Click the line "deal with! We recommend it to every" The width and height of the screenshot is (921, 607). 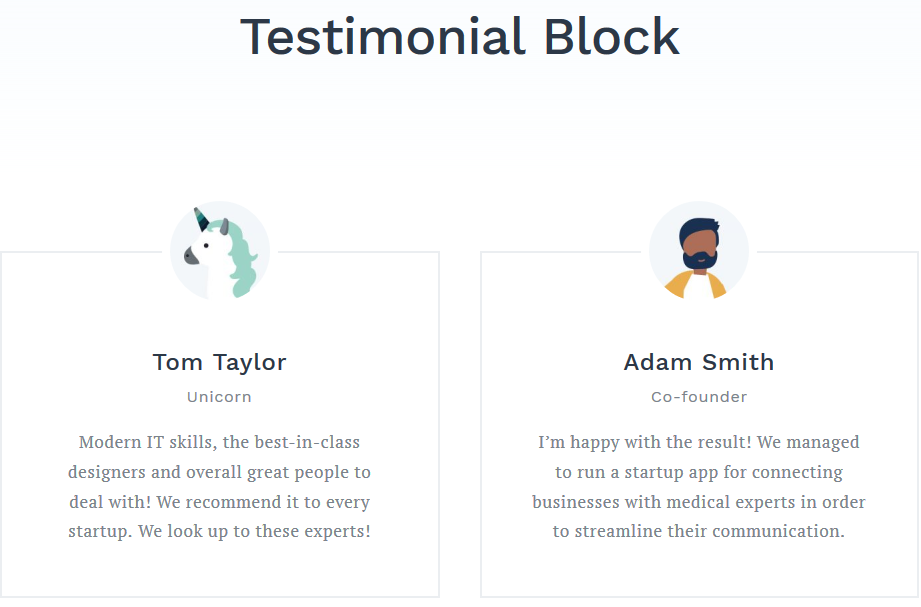(x=219, y=502)
